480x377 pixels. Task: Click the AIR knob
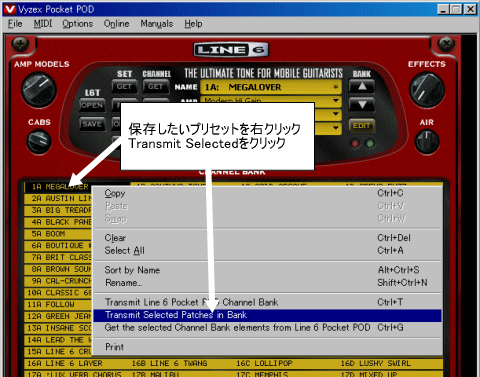tap(427, 142)
